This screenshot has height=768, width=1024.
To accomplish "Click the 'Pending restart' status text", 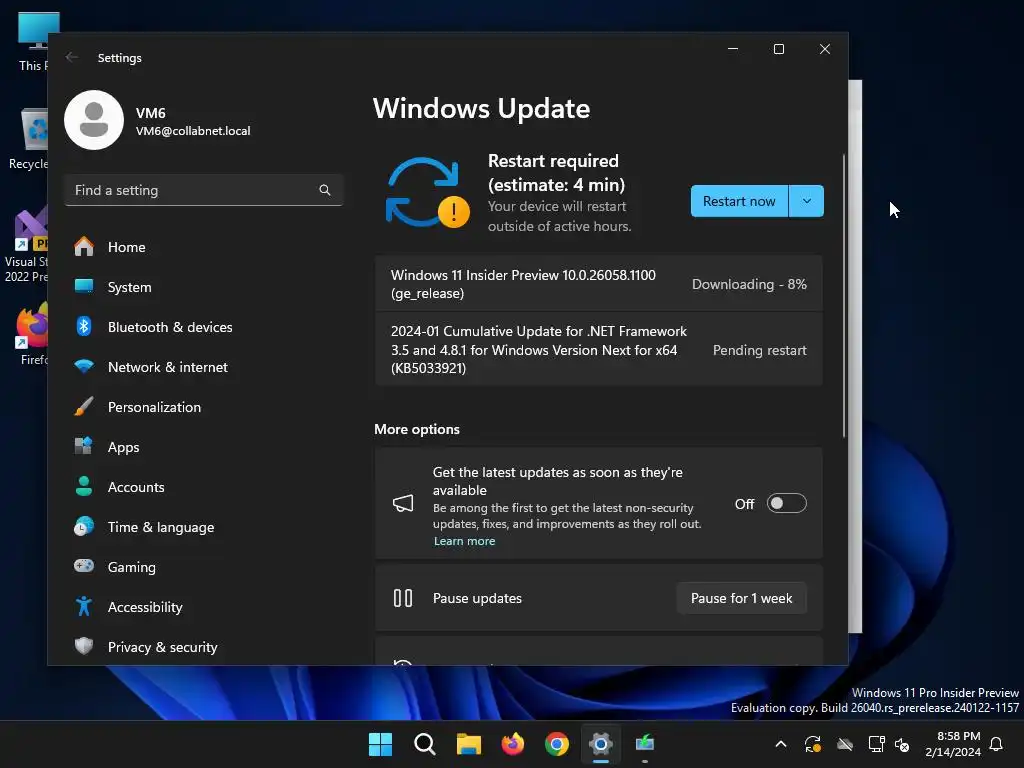I will click(760, 350).
